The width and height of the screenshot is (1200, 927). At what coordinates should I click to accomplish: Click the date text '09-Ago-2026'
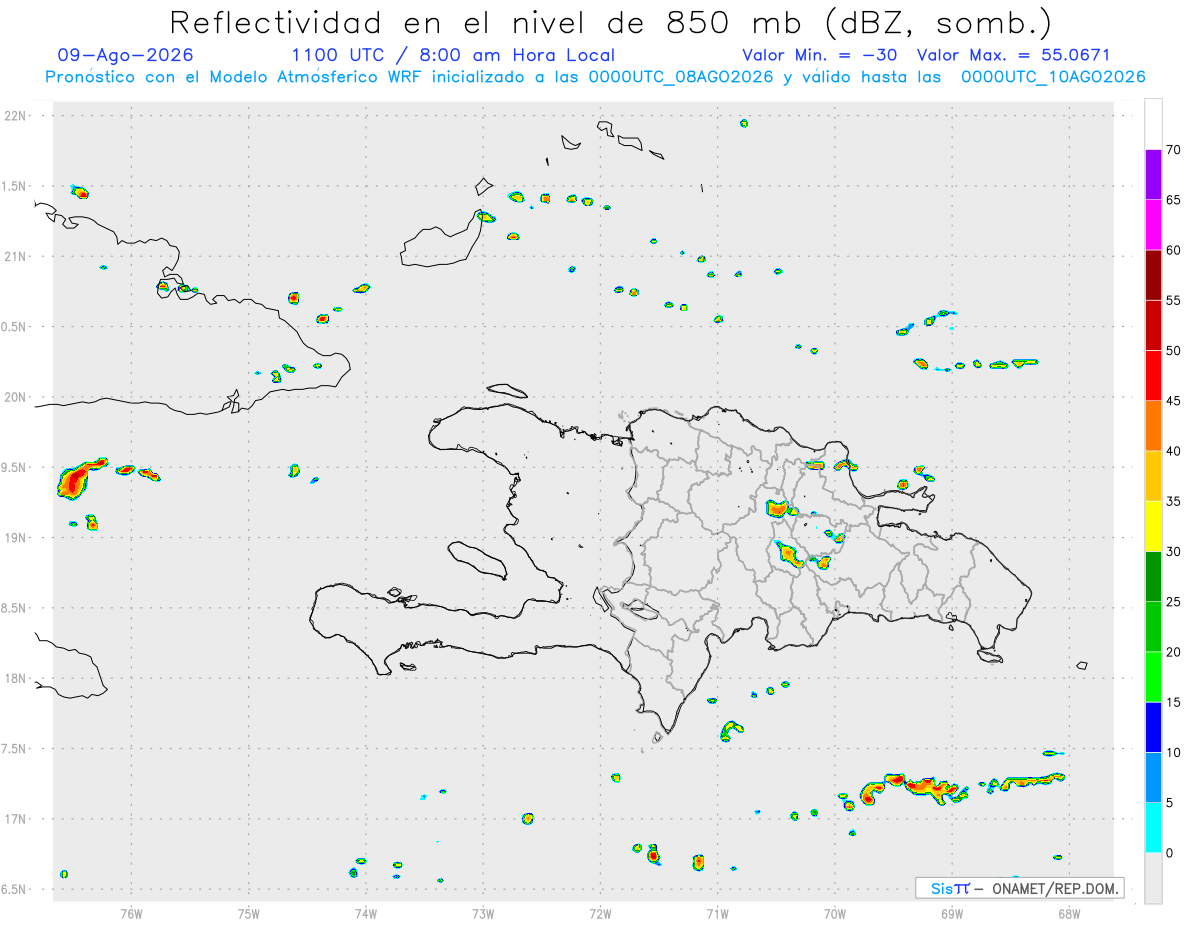126,55
